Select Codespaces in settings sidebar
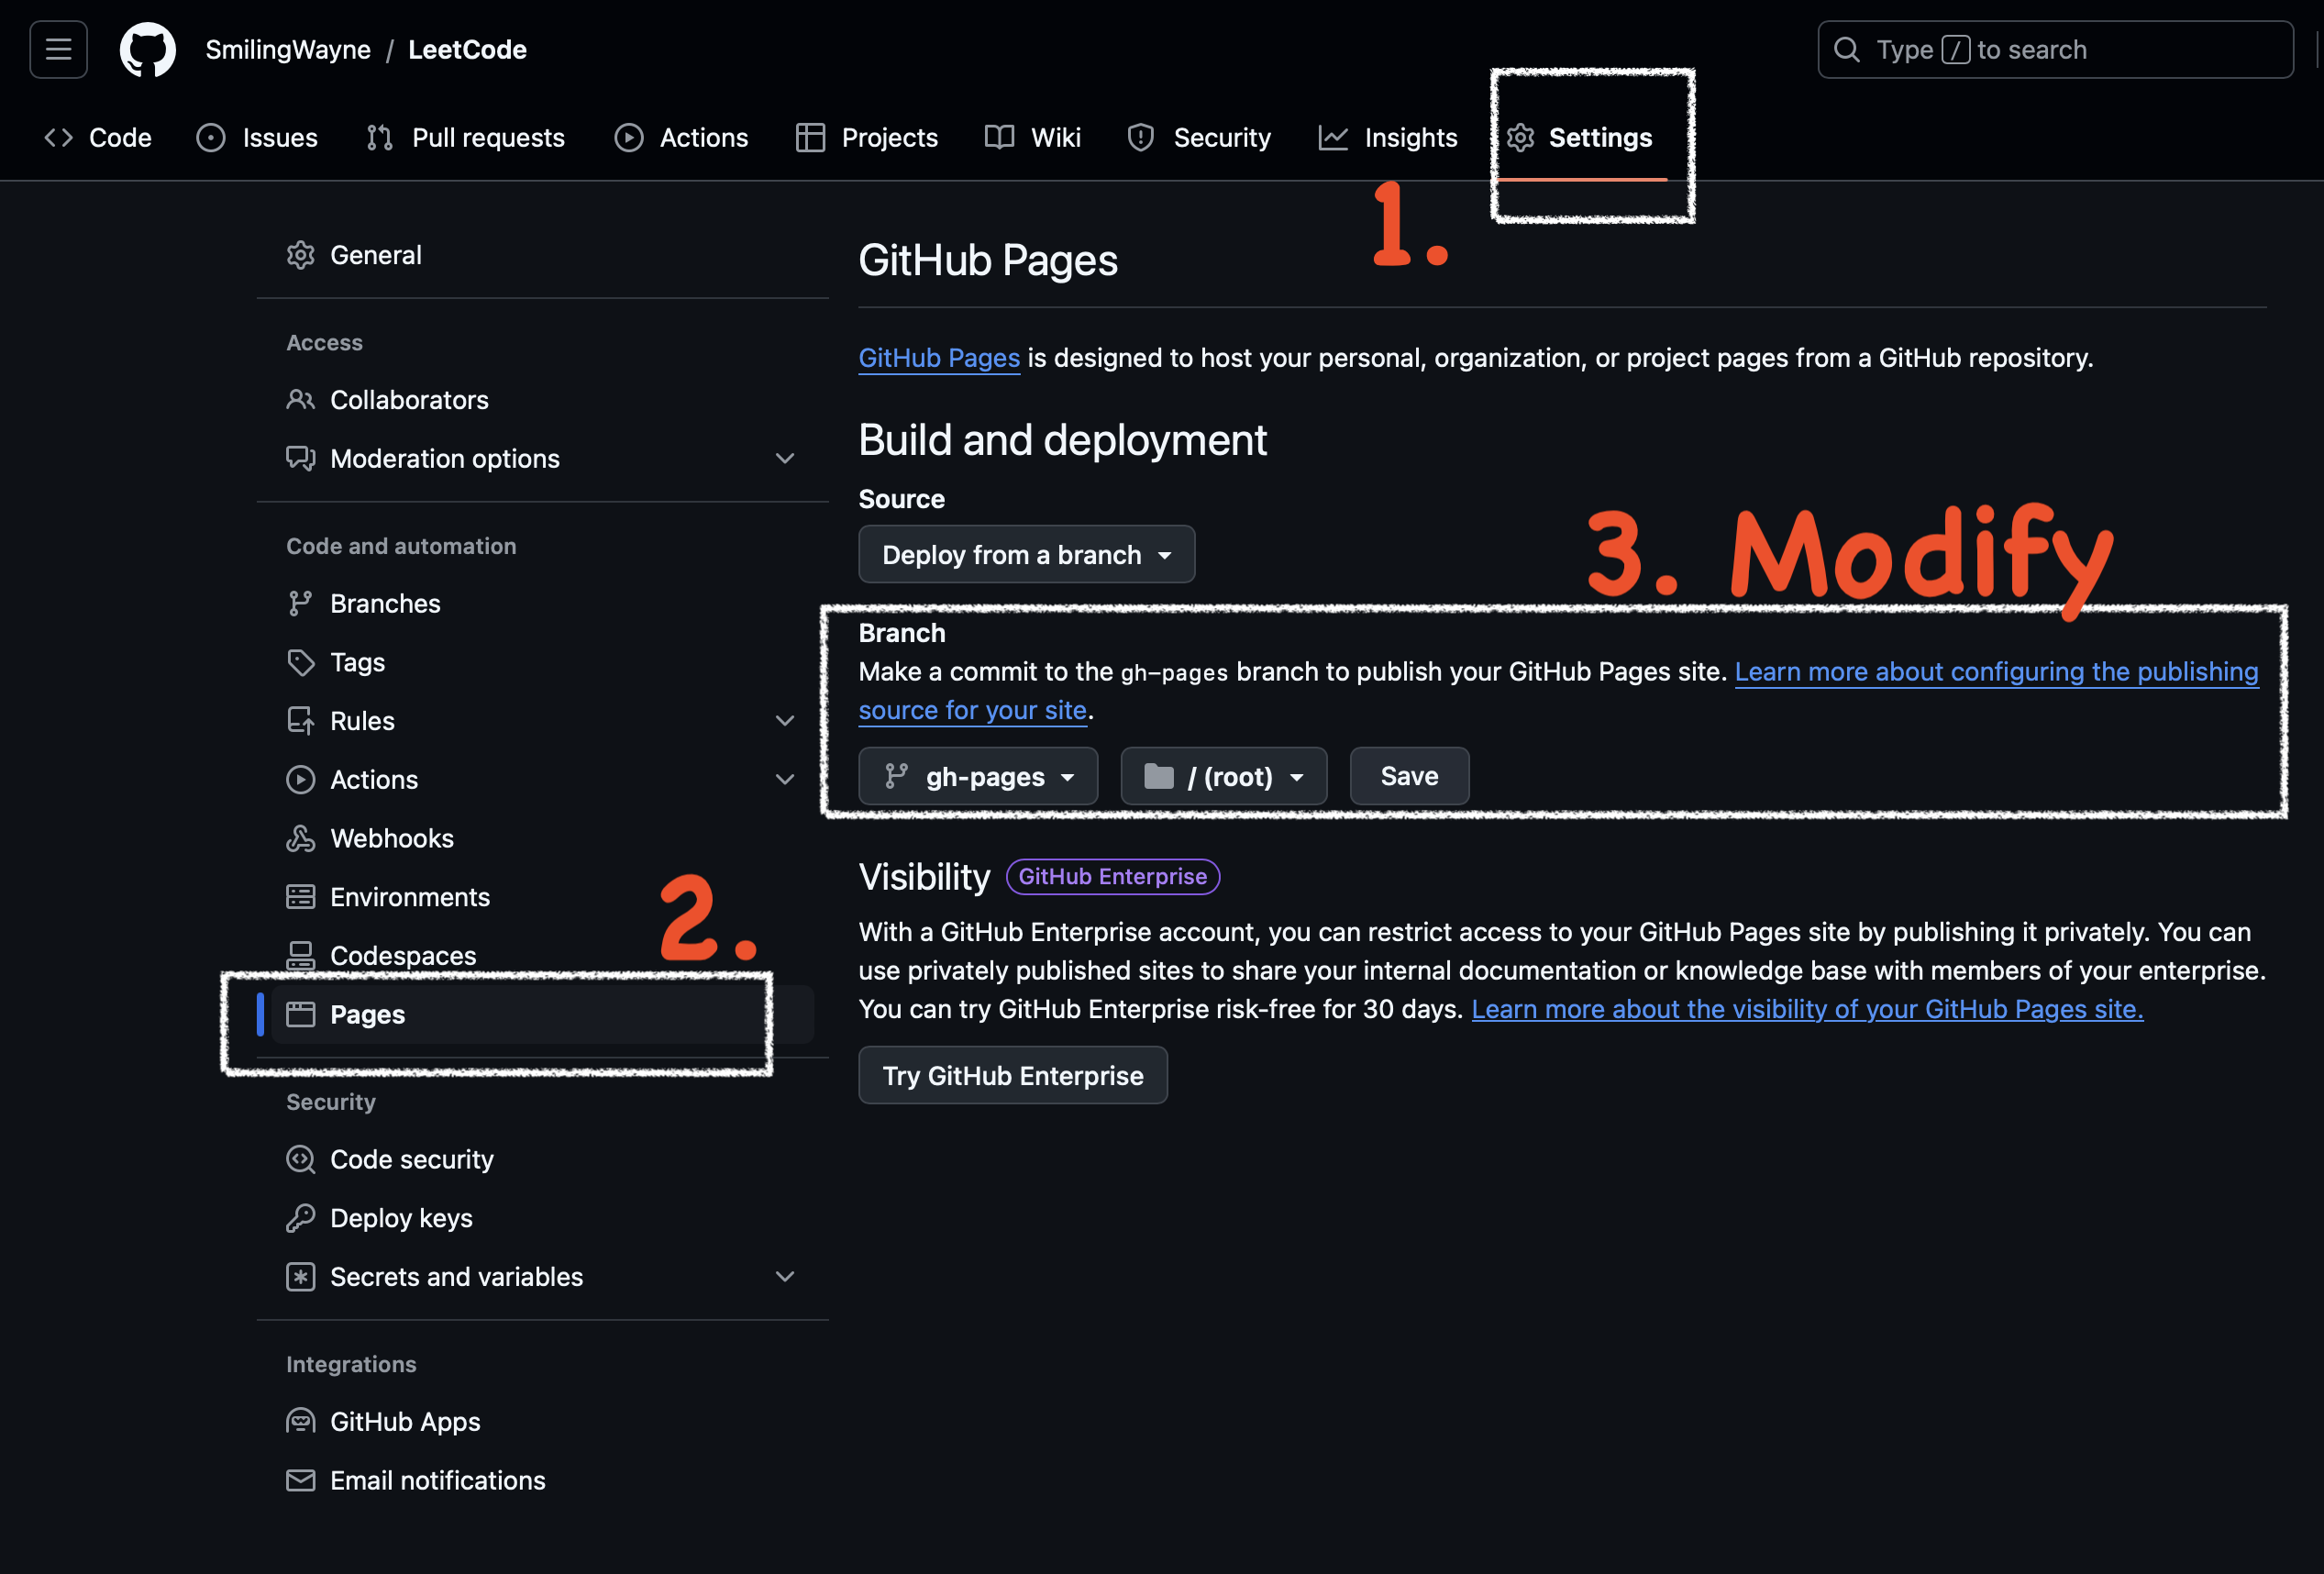Screen dimensions: 2324x1574 [x=543, y=955]
